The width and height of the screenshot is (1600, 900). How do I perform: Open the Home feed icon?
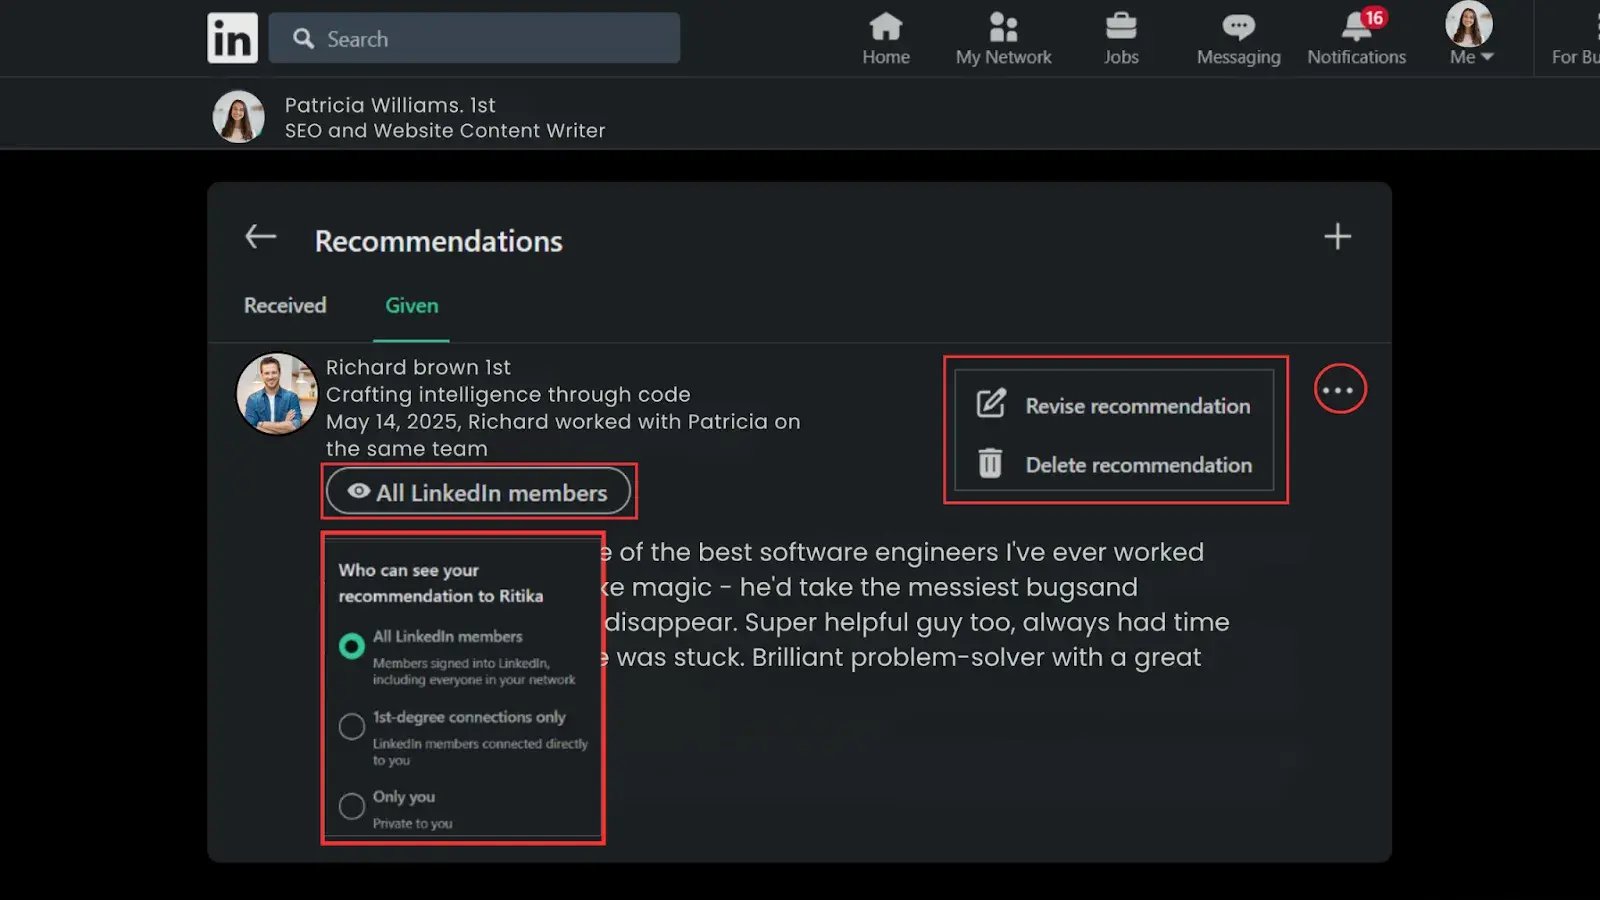(885, 27)
